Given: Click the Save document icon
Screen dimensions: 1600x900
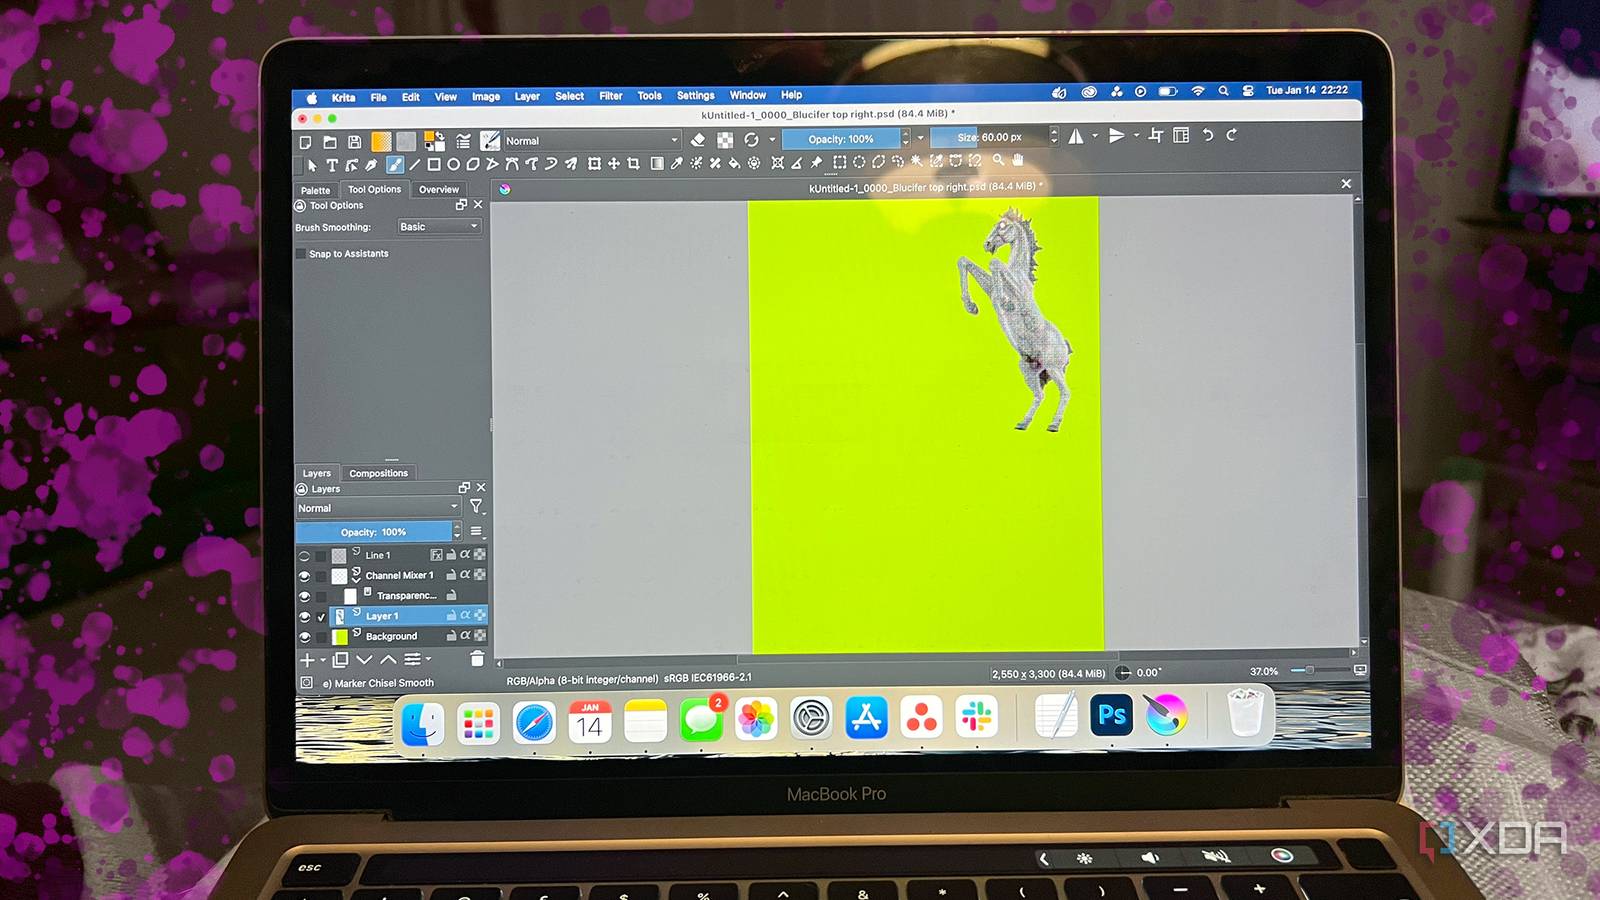Looking at the screenshot, I should pyautogui.click(x=354, y=142).
